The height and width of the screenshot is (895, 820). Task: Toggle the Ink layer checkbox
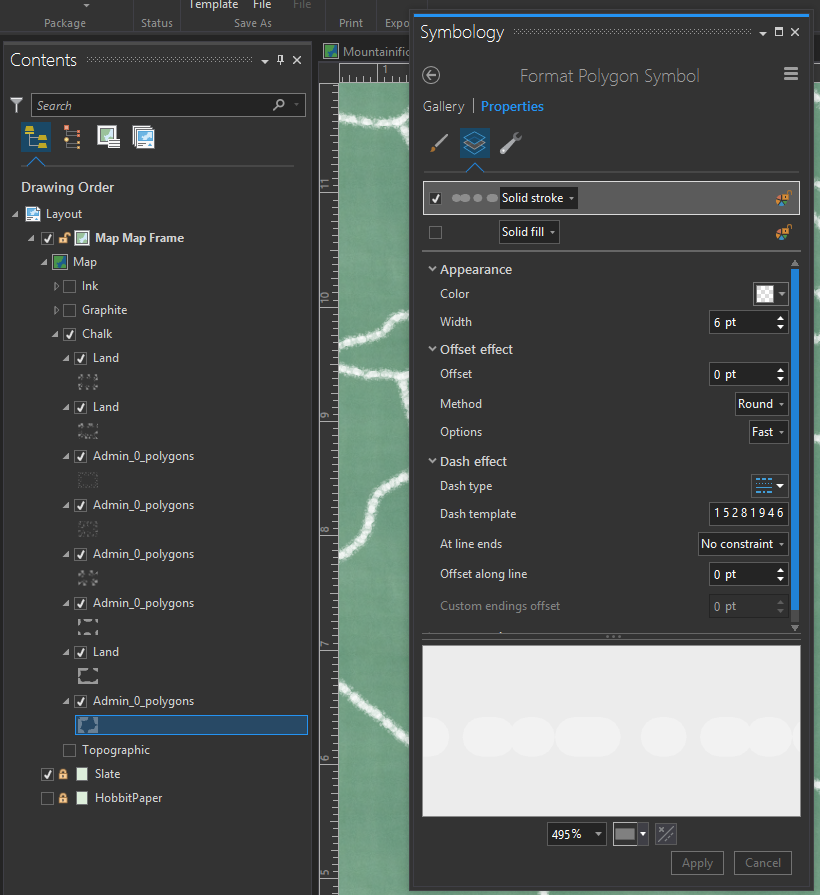(x=70, y=286)
